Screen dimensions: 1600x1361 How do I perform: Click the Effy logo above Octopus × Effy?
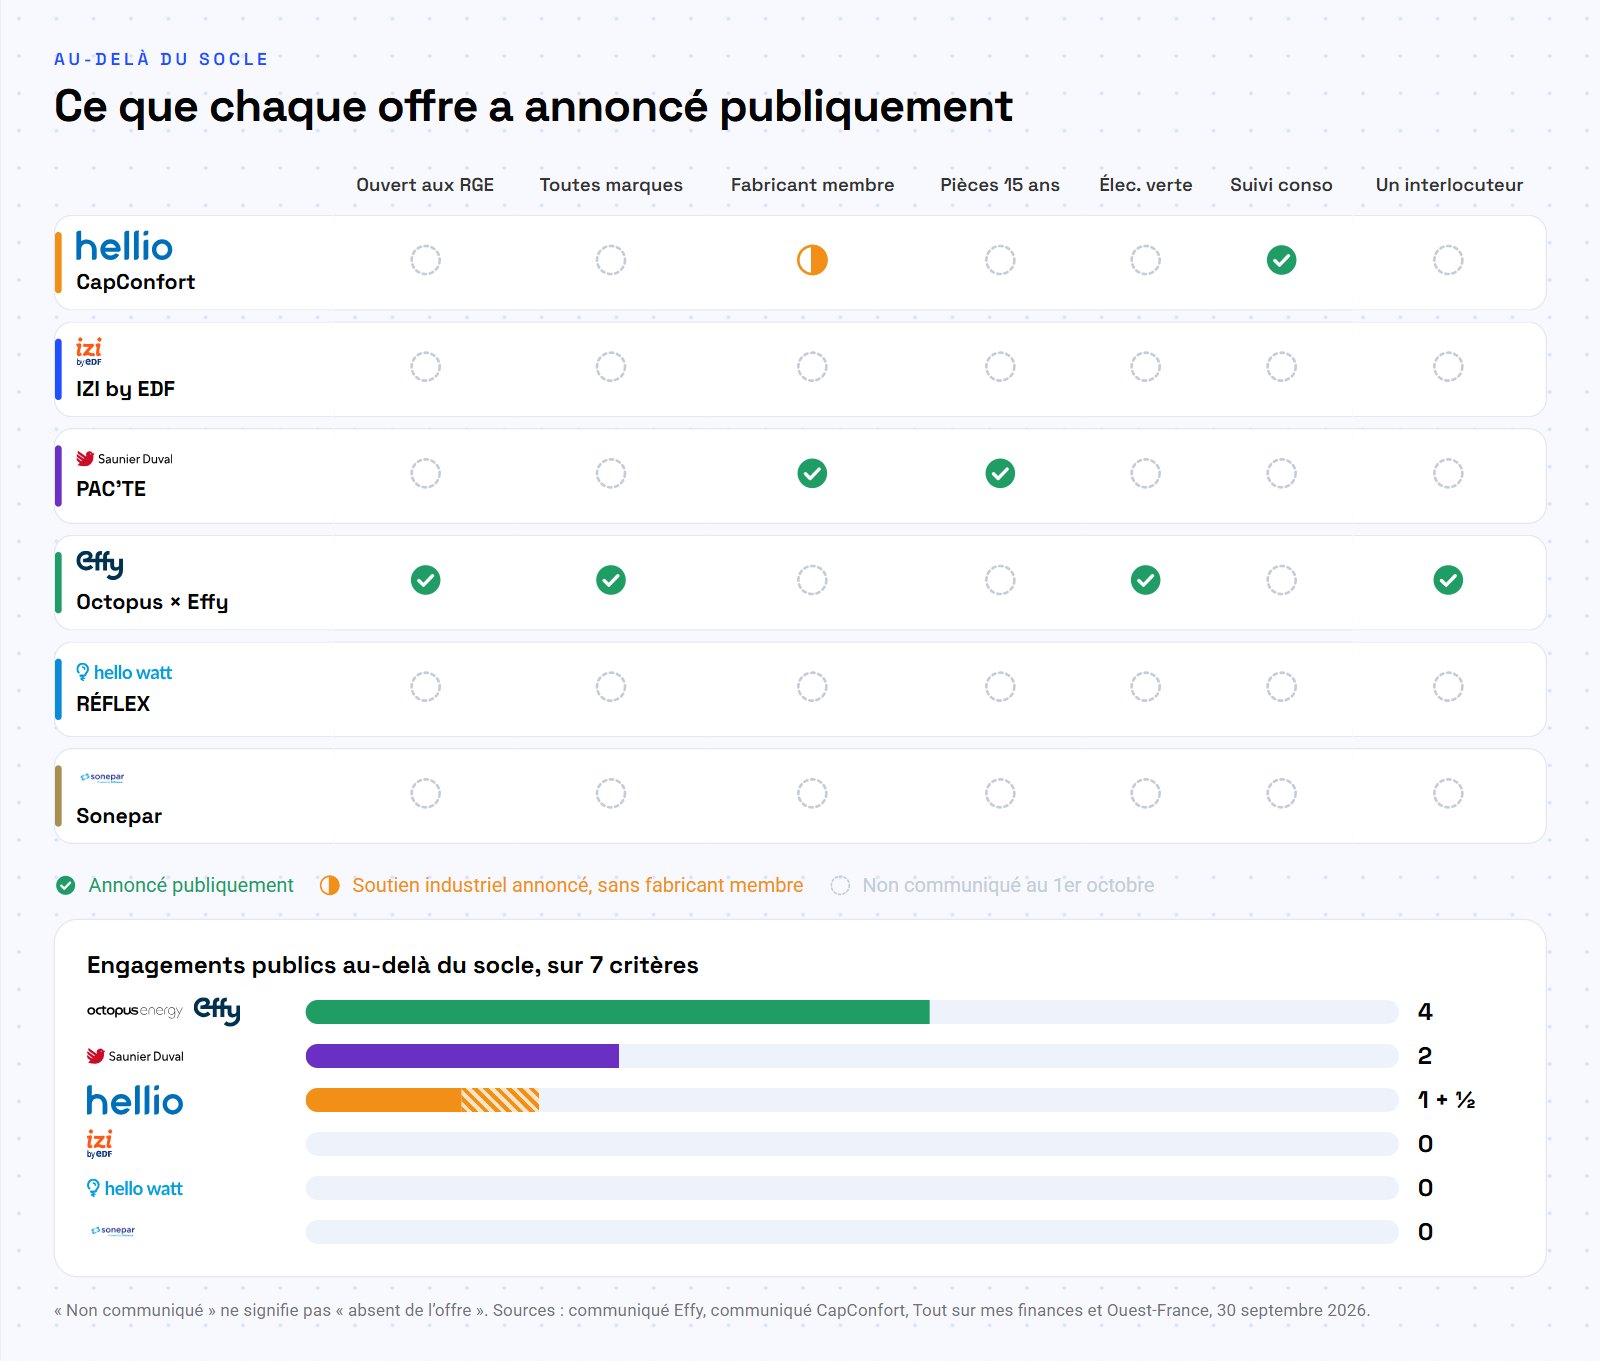tap(100, 564)
